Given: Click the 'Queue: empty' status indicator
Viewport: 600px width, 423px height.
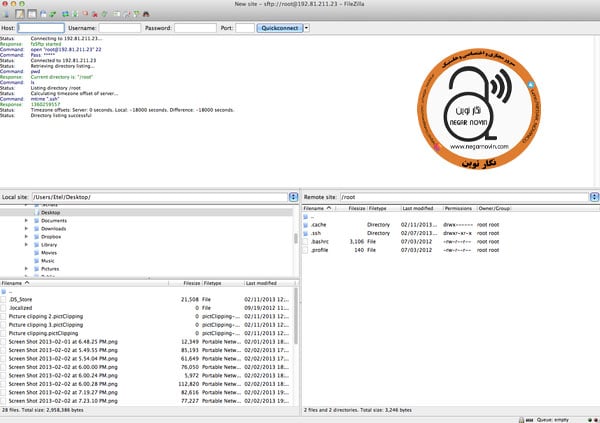Looking at the screenshot, I should point(553,420).
